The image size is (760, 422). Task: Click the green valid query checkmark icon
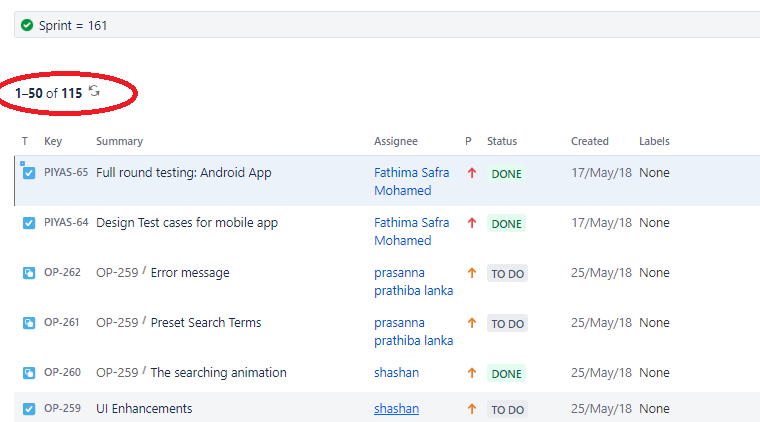click(x=27, y=25)
